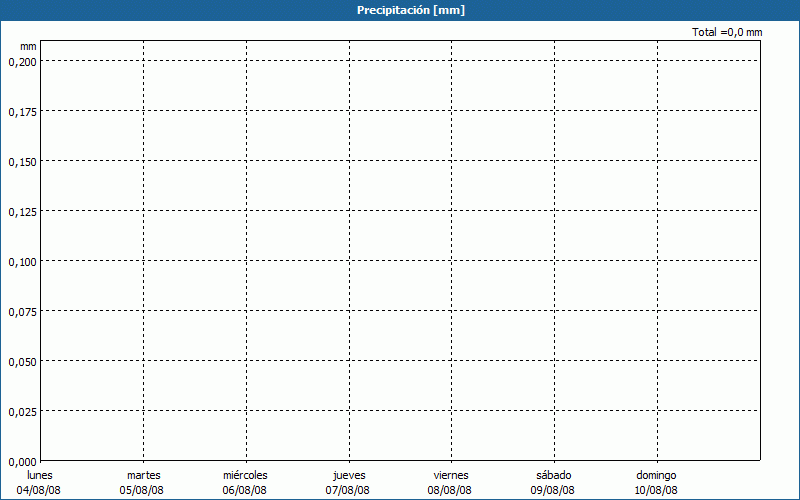Click the lunes day label
This screenshot has height=500, width=800.
coord(39,475)
